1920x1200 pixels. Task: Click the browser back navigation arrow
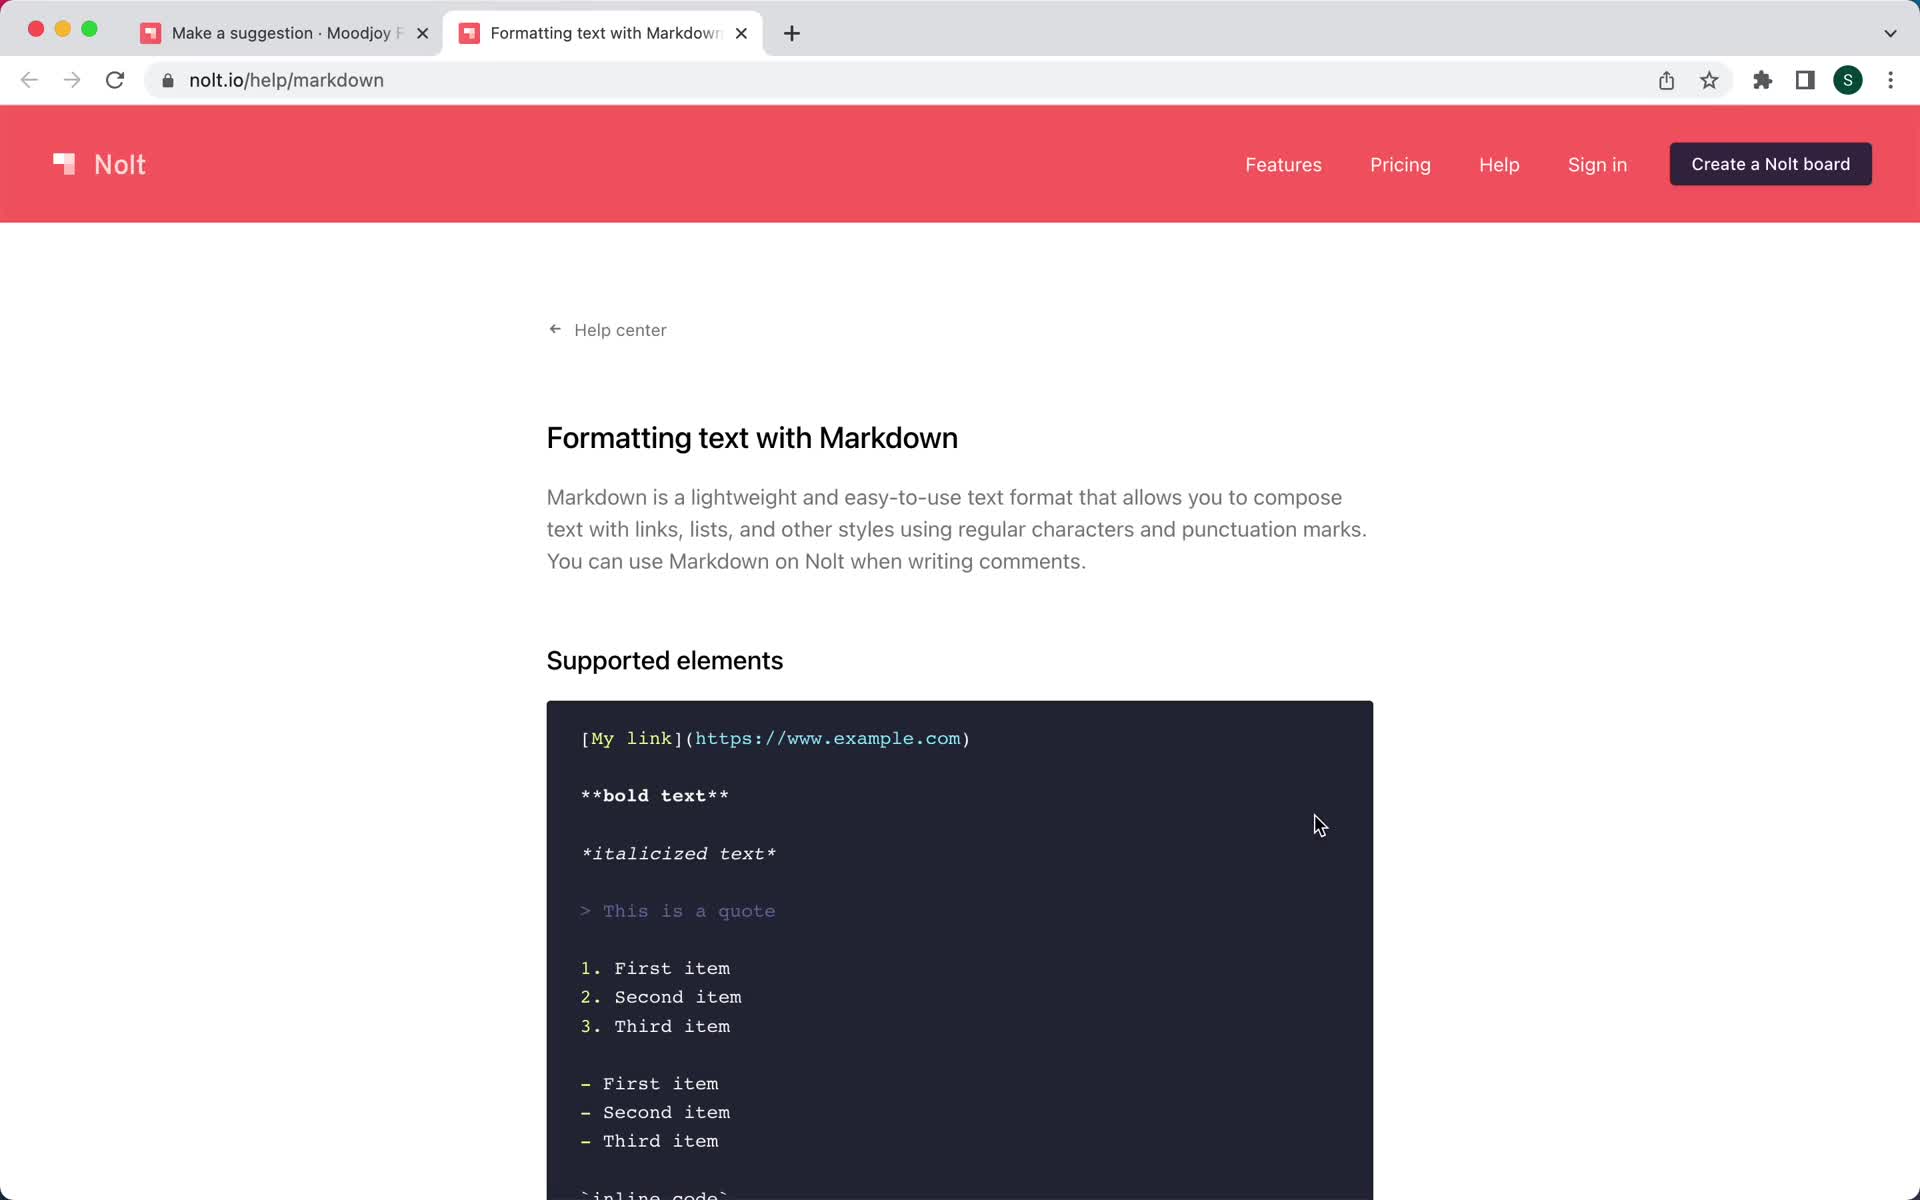coord(28,80)
